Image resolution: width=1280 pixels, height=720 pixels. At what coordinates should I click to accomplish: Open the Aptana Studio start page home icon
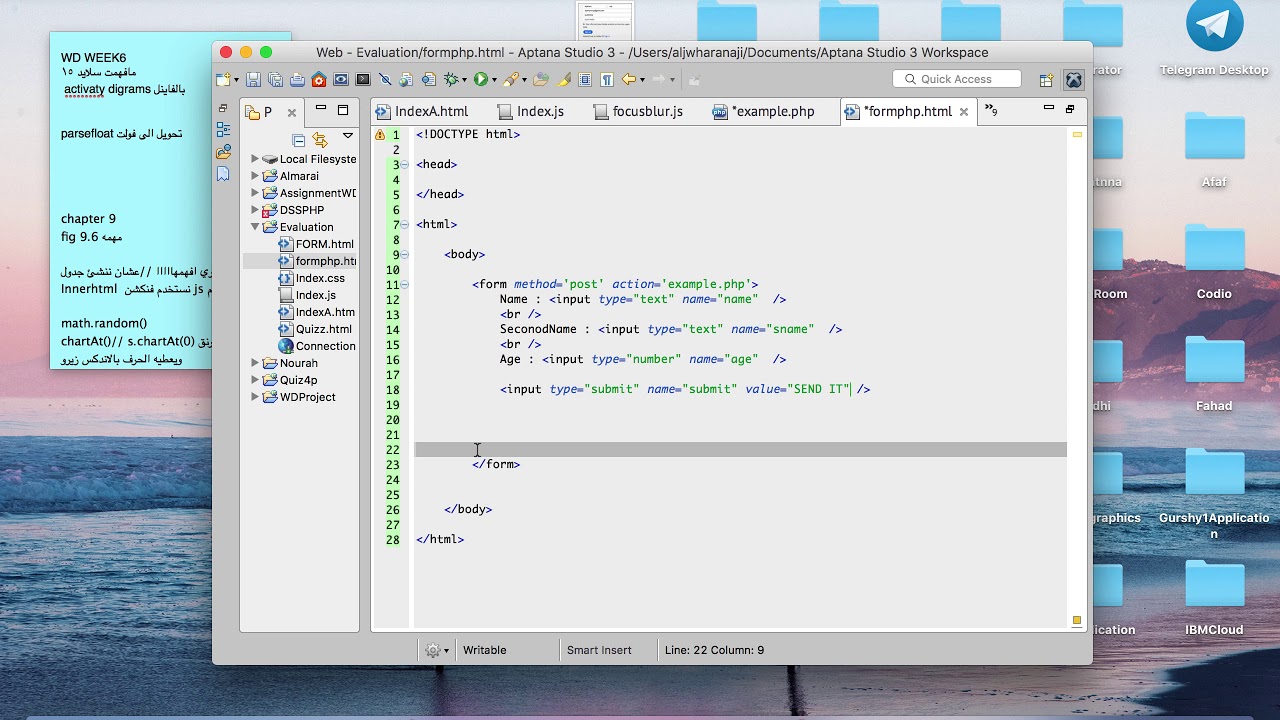pyautogui.click(x=319, y=80)
